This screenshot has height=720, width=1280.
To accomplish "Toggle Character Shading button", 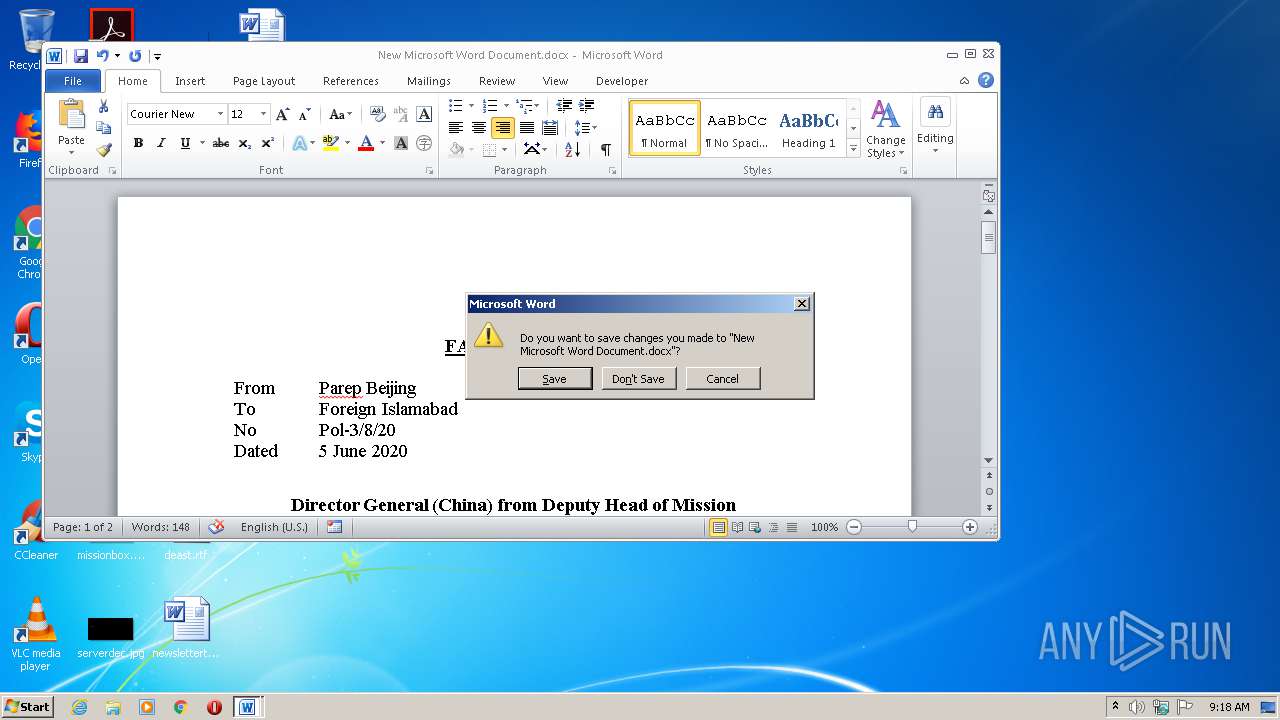I will (401, 143).
